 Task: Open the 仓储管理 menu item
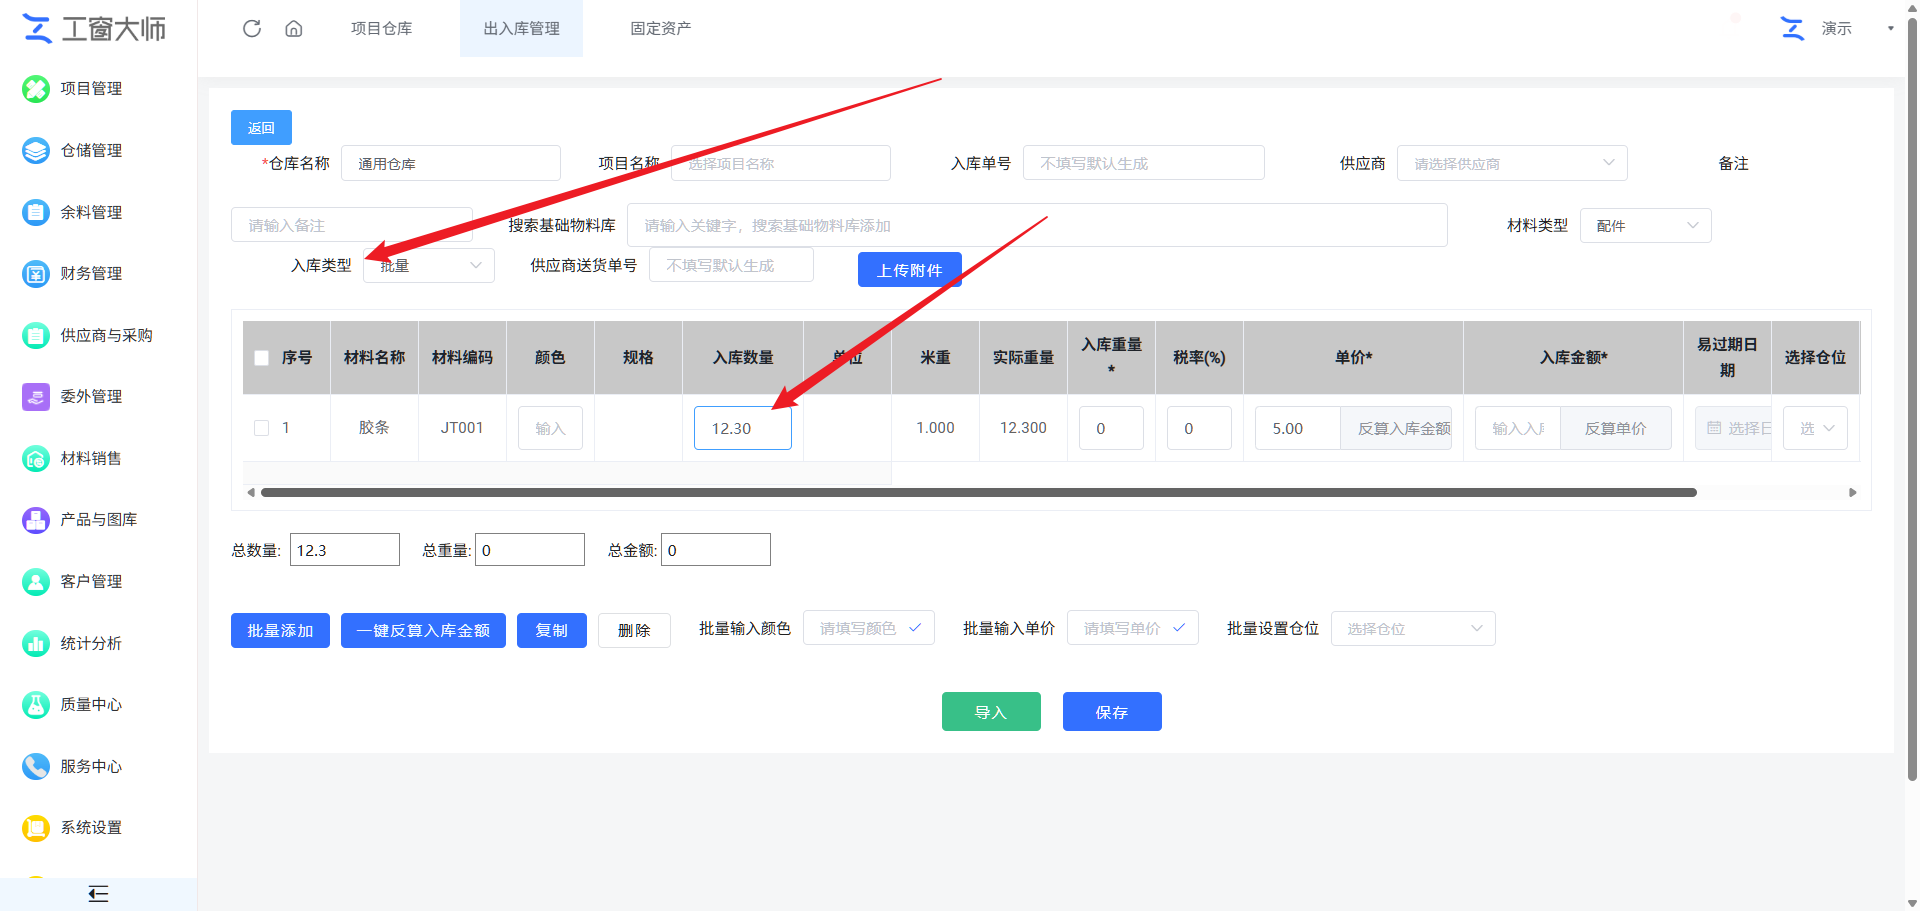91,151
